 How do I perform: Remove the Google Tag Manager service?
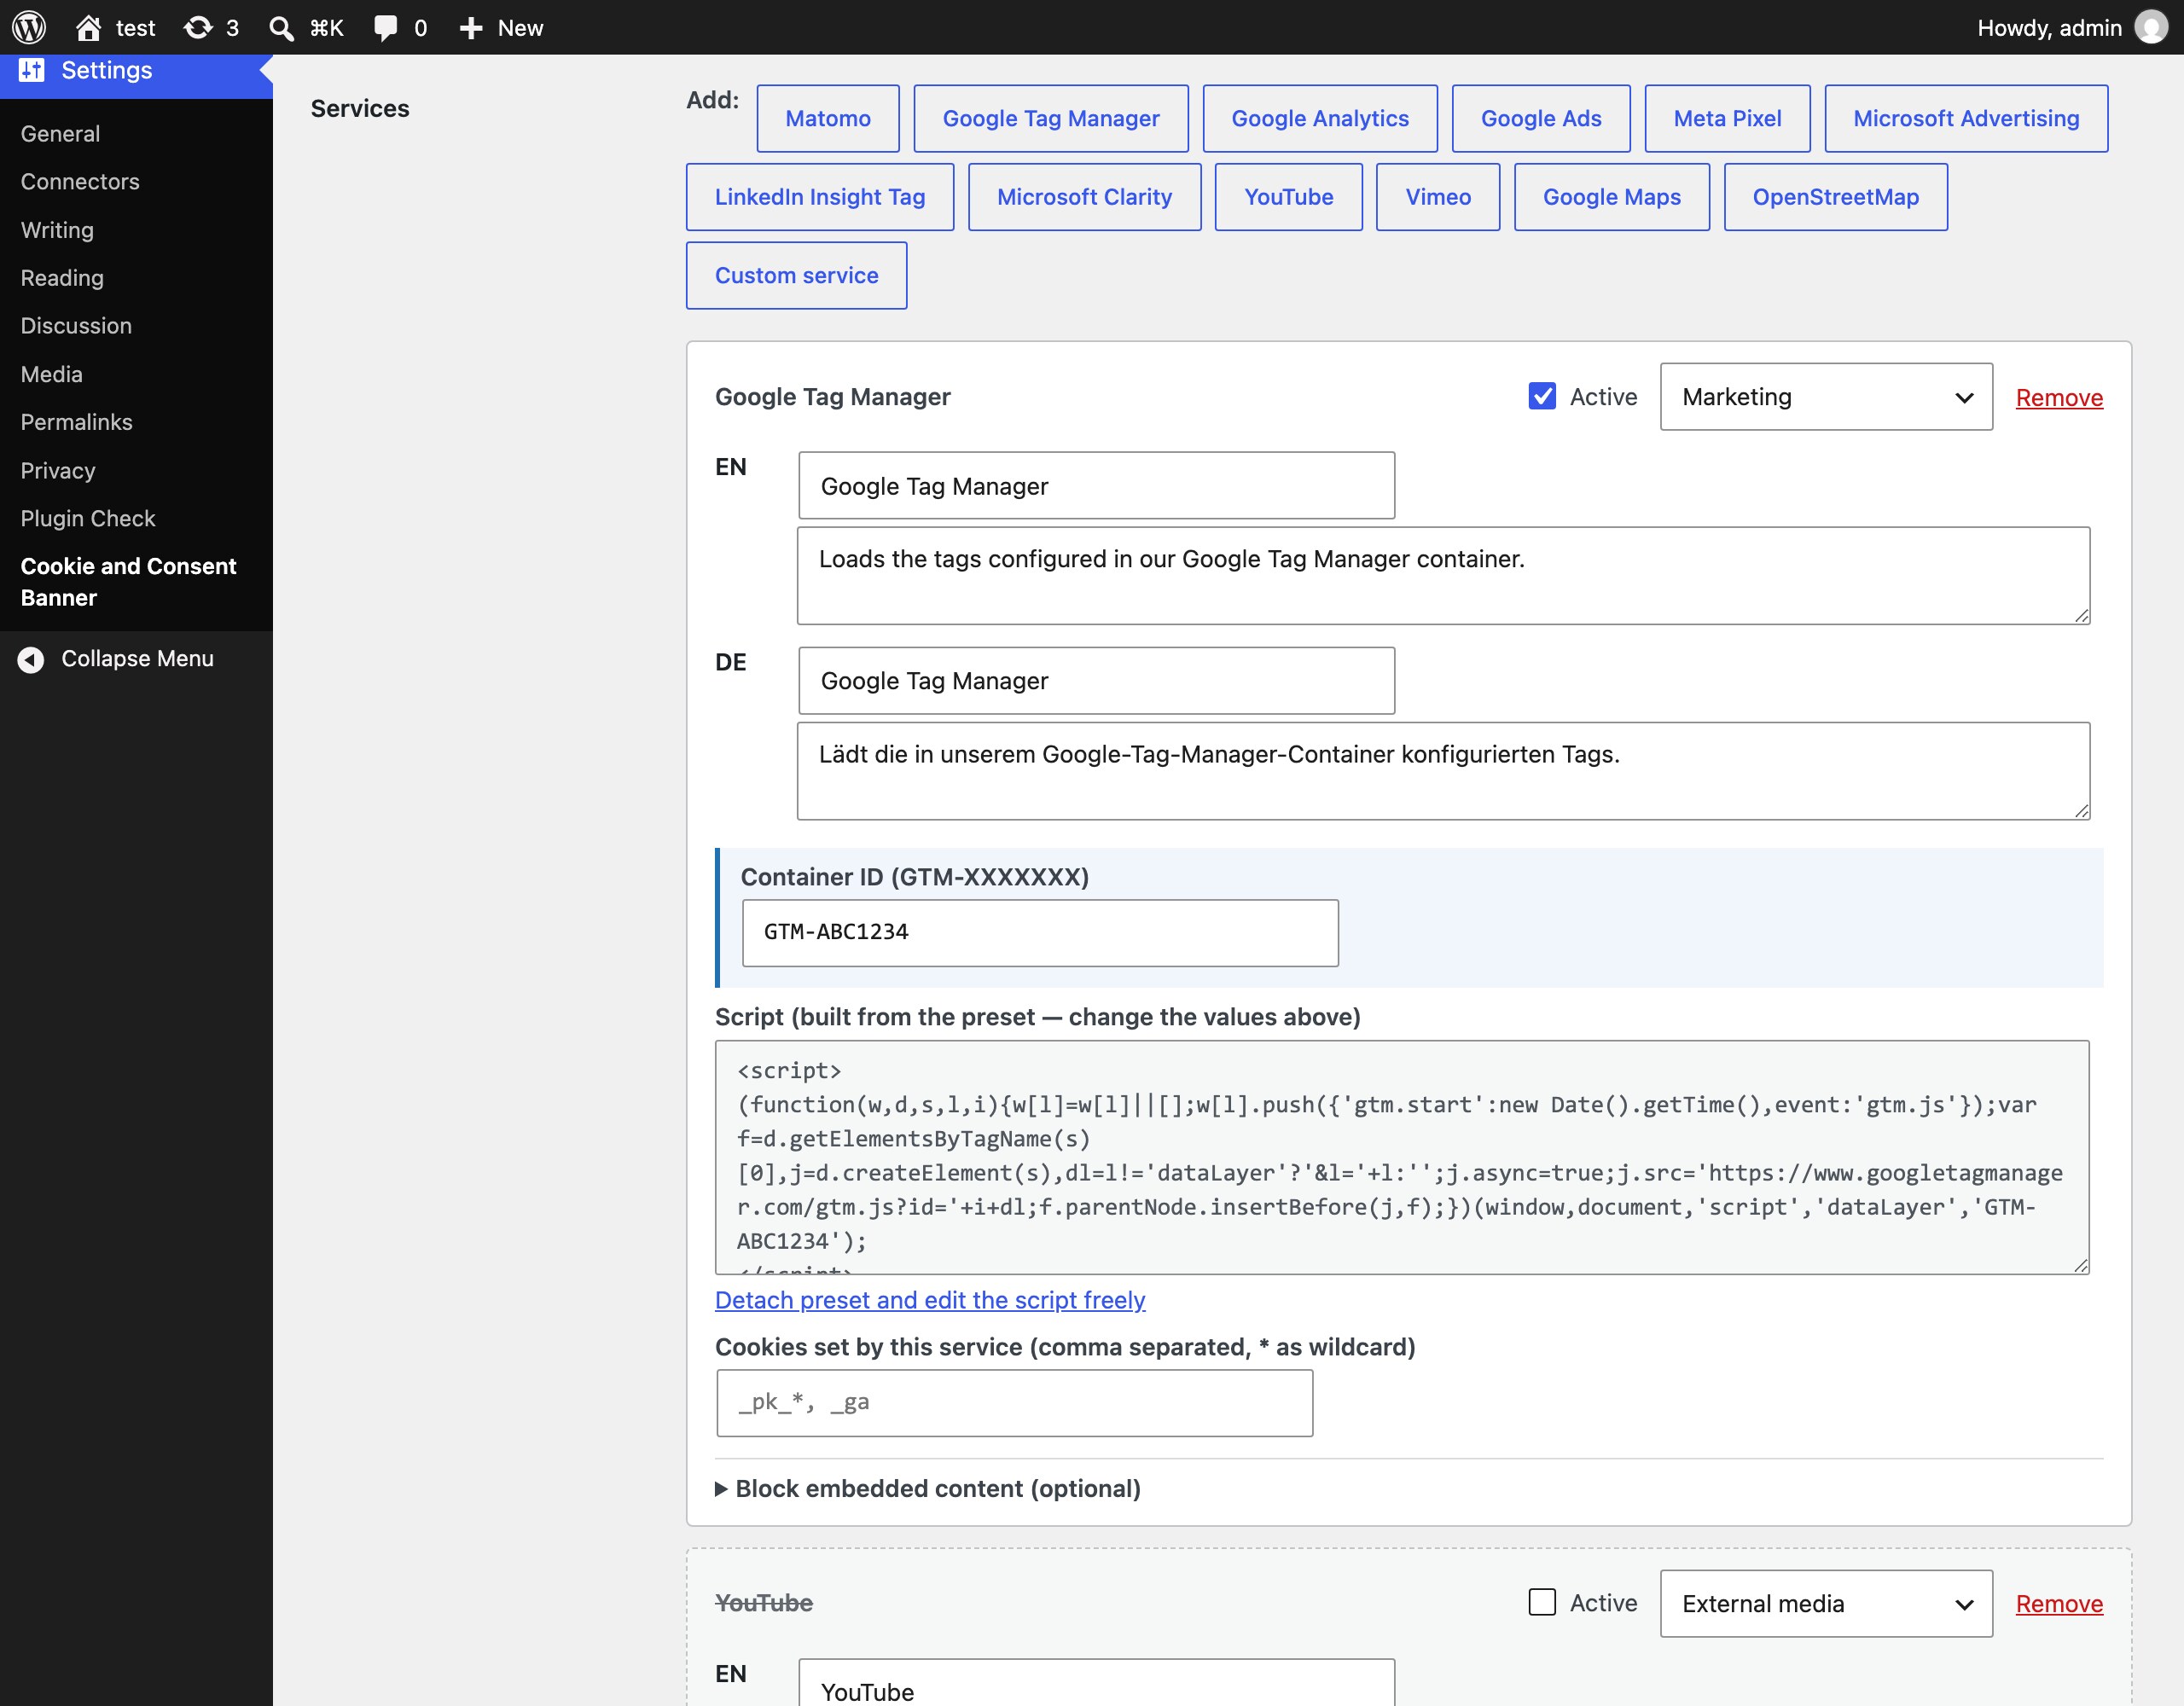pyautogui.click(x=2059, y=397)
